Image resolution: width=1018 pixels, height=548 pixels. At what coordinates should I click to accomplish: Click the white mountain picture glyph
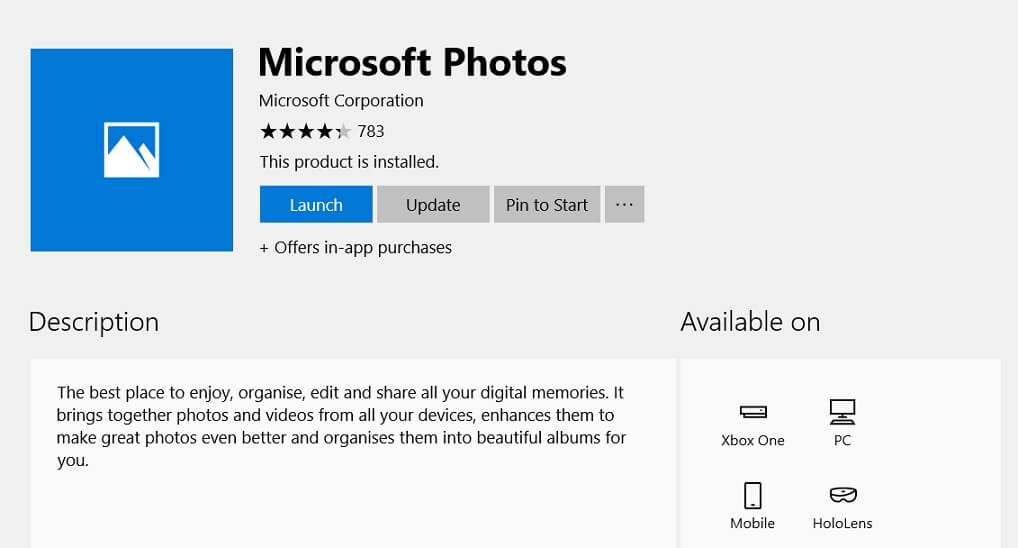pos(132,150)
